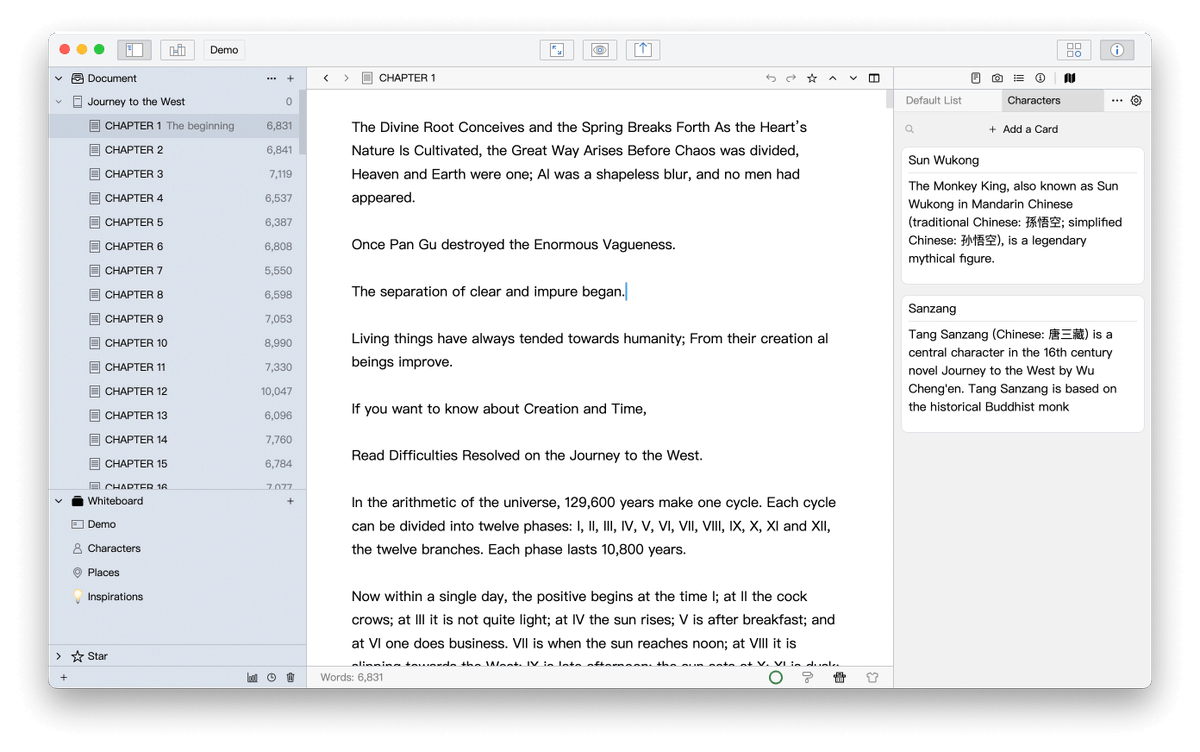Click the export share icon in toolbar
This screenshot has height=752, width=1200.
[643, 50]
